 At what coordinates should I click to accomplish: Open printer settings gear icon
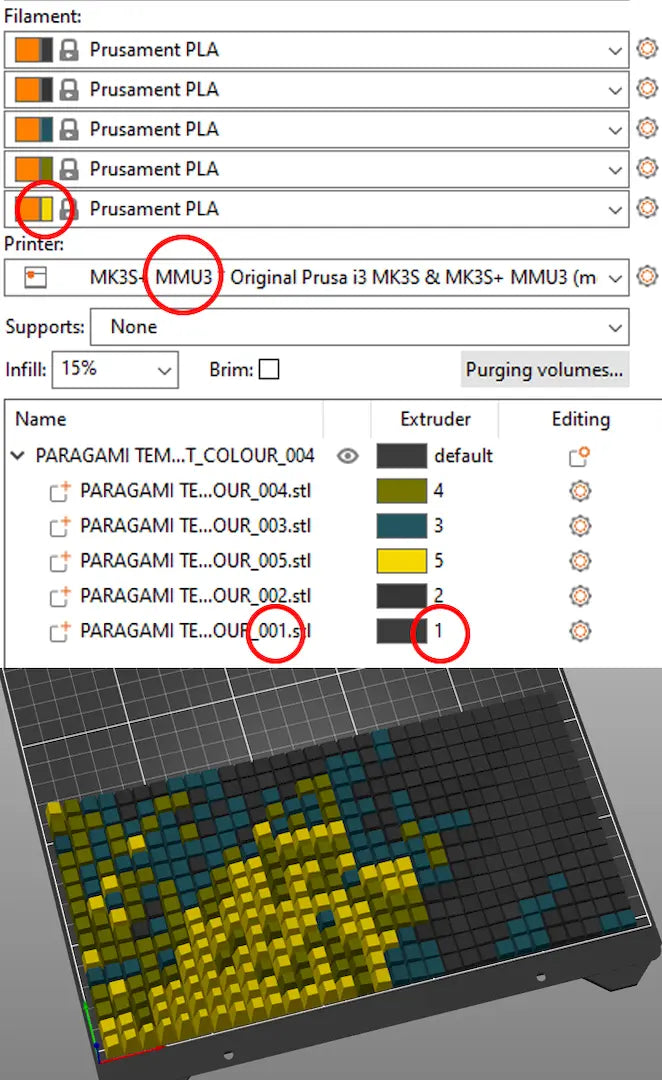pyautogui.click(x=646, y=277)
